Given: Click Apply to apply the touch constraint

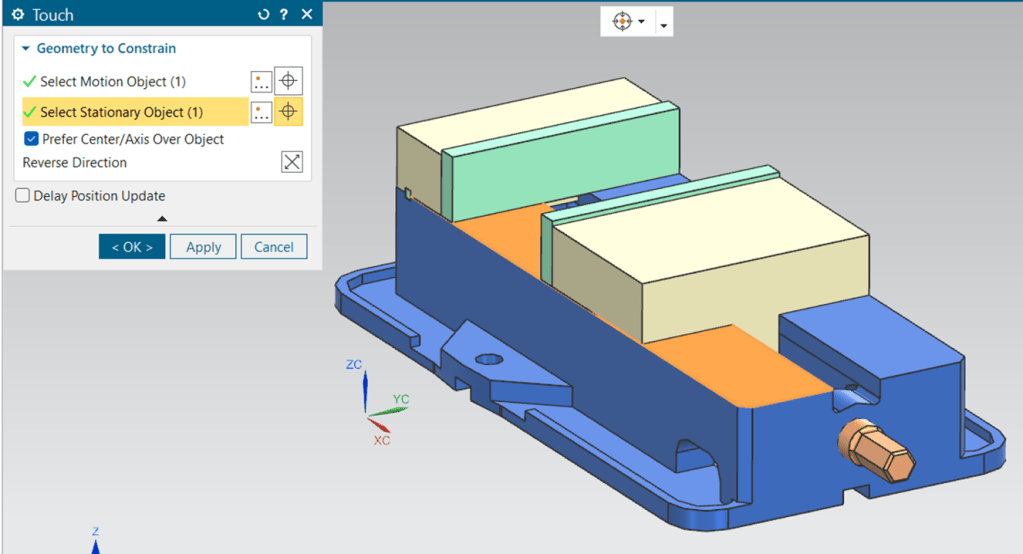Looking at the screenshot, I should coord(203,247).
